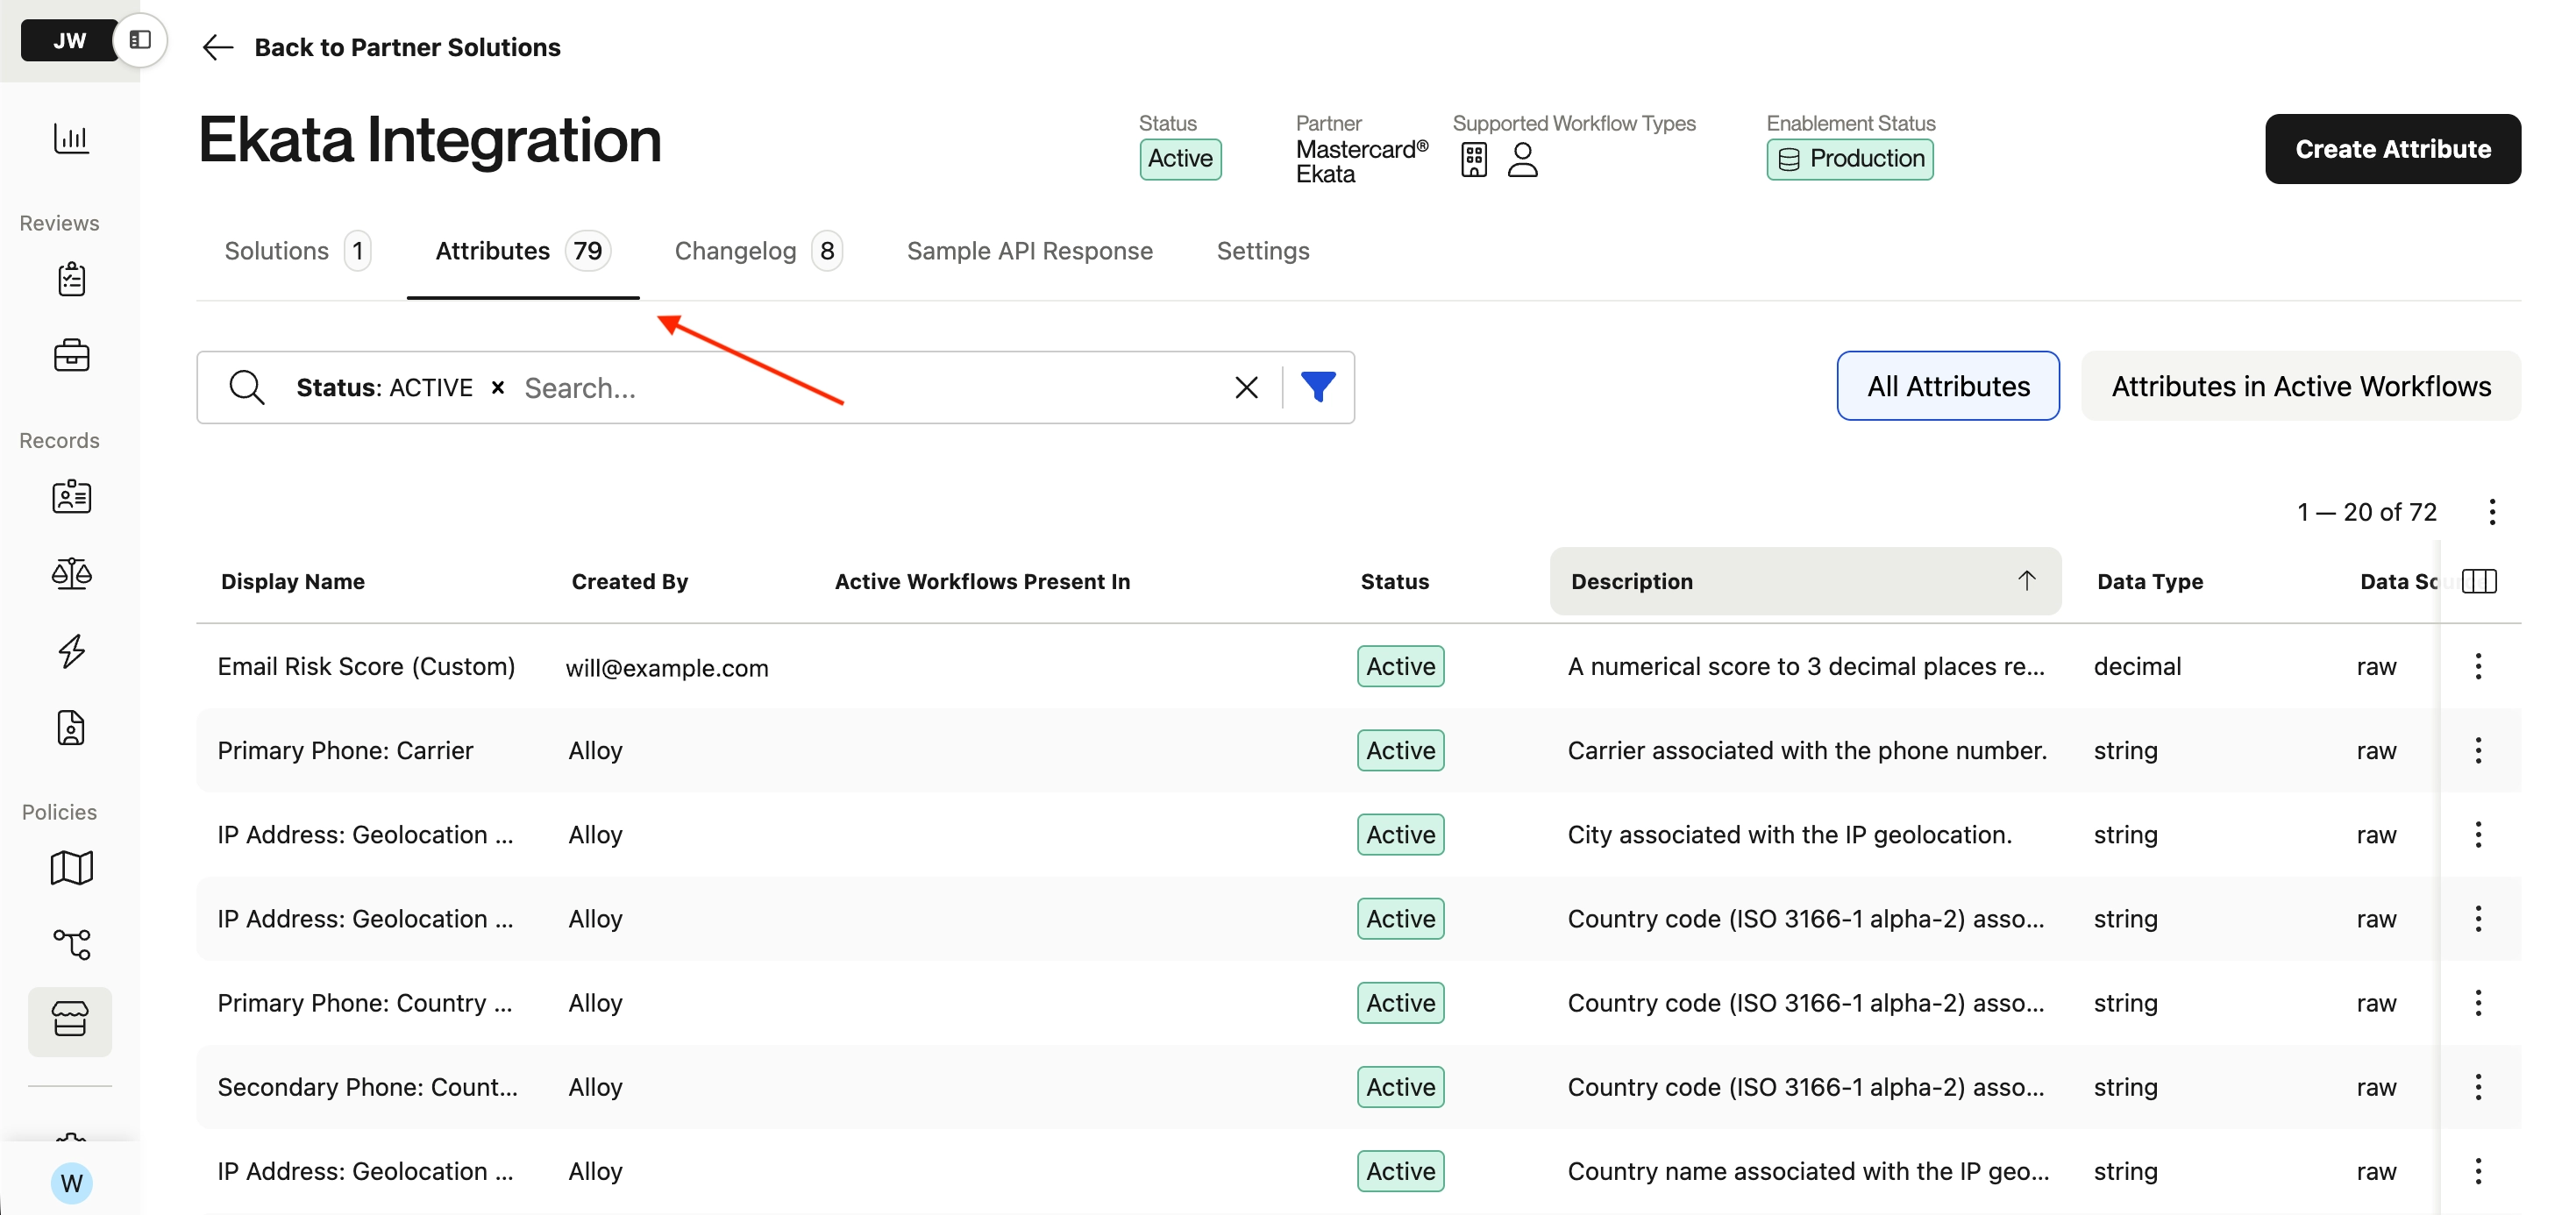Viewport: 2576px width, 1215px height.
Task: Open the Reviews clipboard checklist icon
Action: [x=71, y=279]
